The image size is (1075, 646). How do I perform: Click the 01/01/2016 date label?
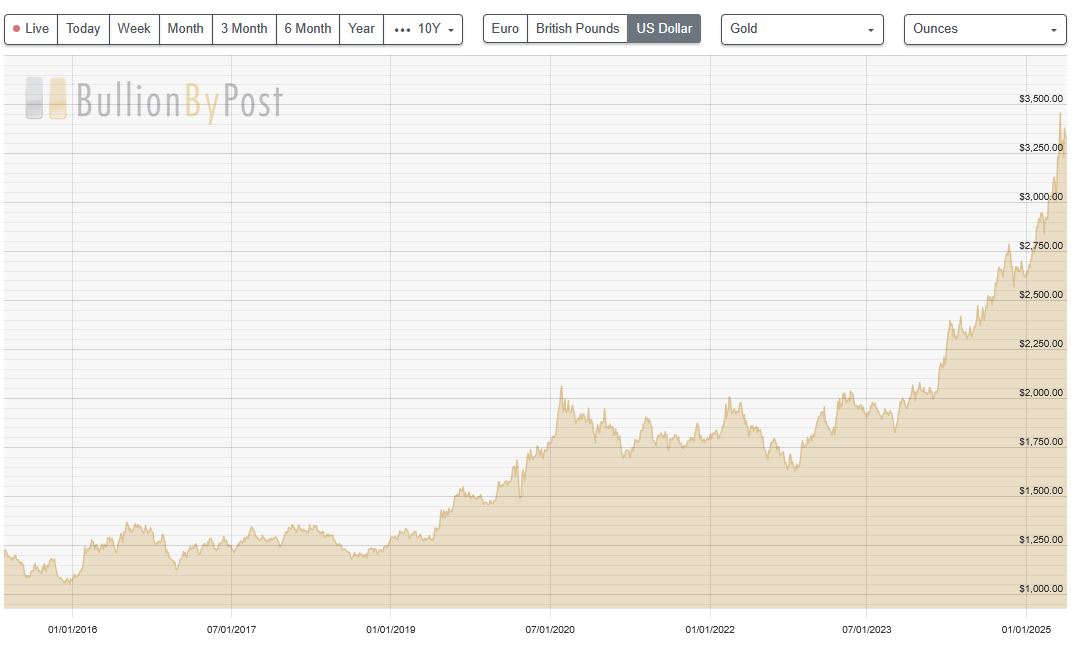72,630
